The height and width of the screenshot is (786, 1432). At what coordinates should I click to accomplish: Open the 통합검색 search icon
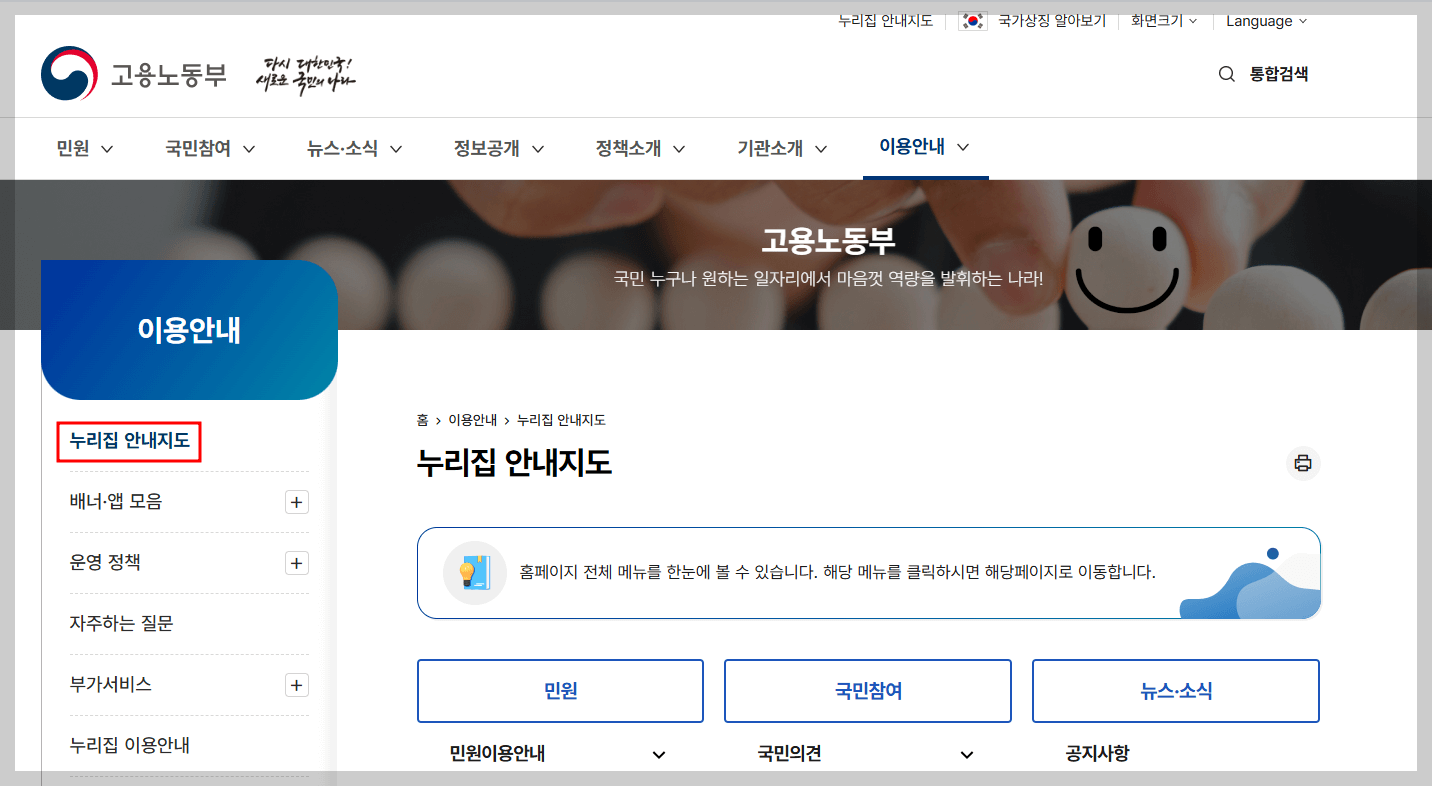point(1227,73)
